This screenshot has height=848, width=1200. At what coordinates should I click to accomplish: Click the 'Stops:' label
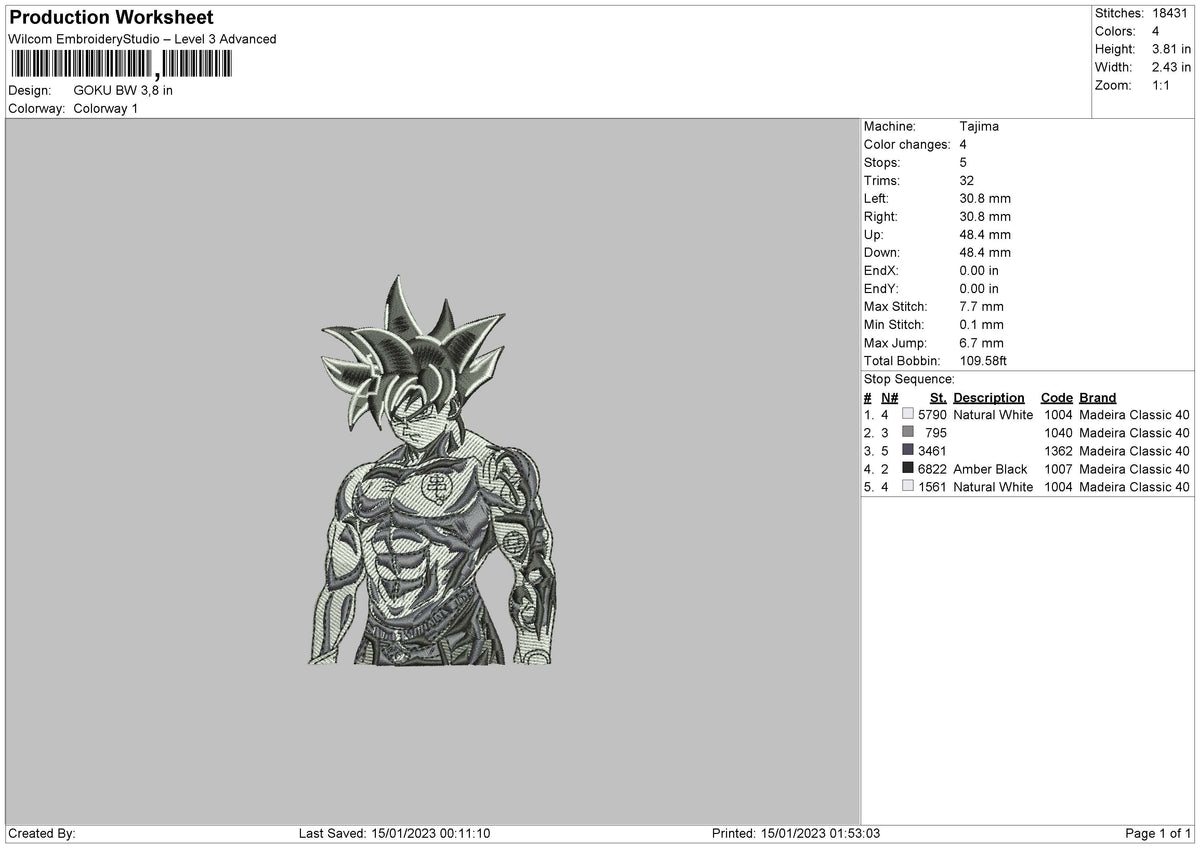(882, 163)
